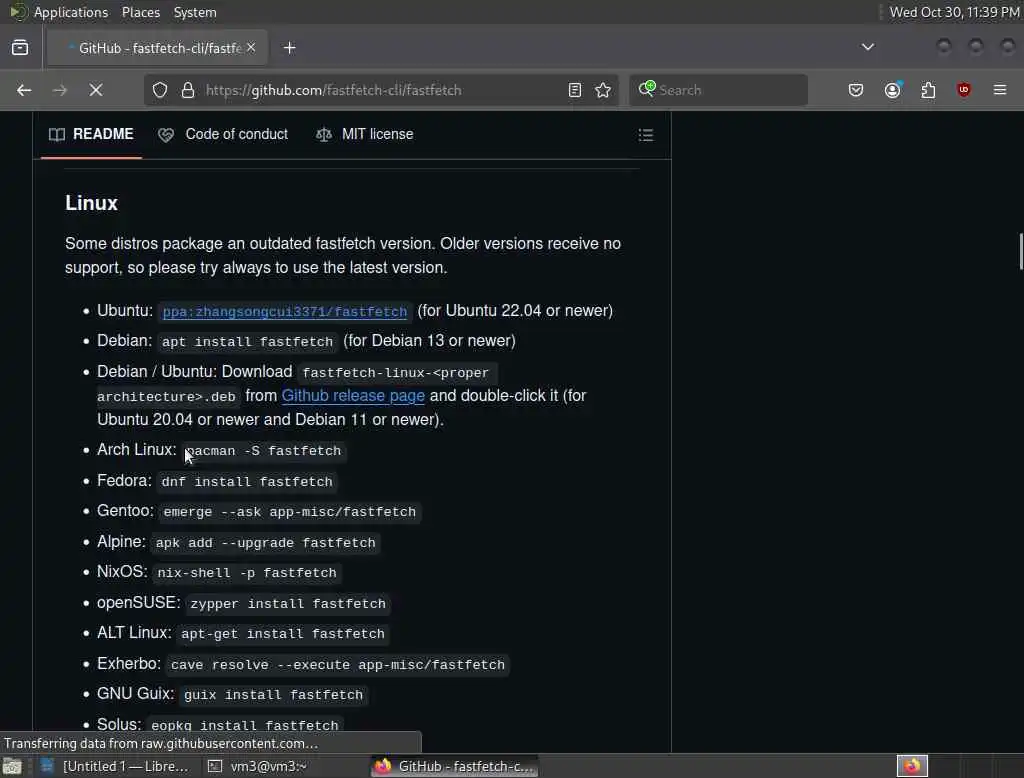Click the show desktop icon in taskbar
Screen dimensions: 1024x778
coord(12,766)
